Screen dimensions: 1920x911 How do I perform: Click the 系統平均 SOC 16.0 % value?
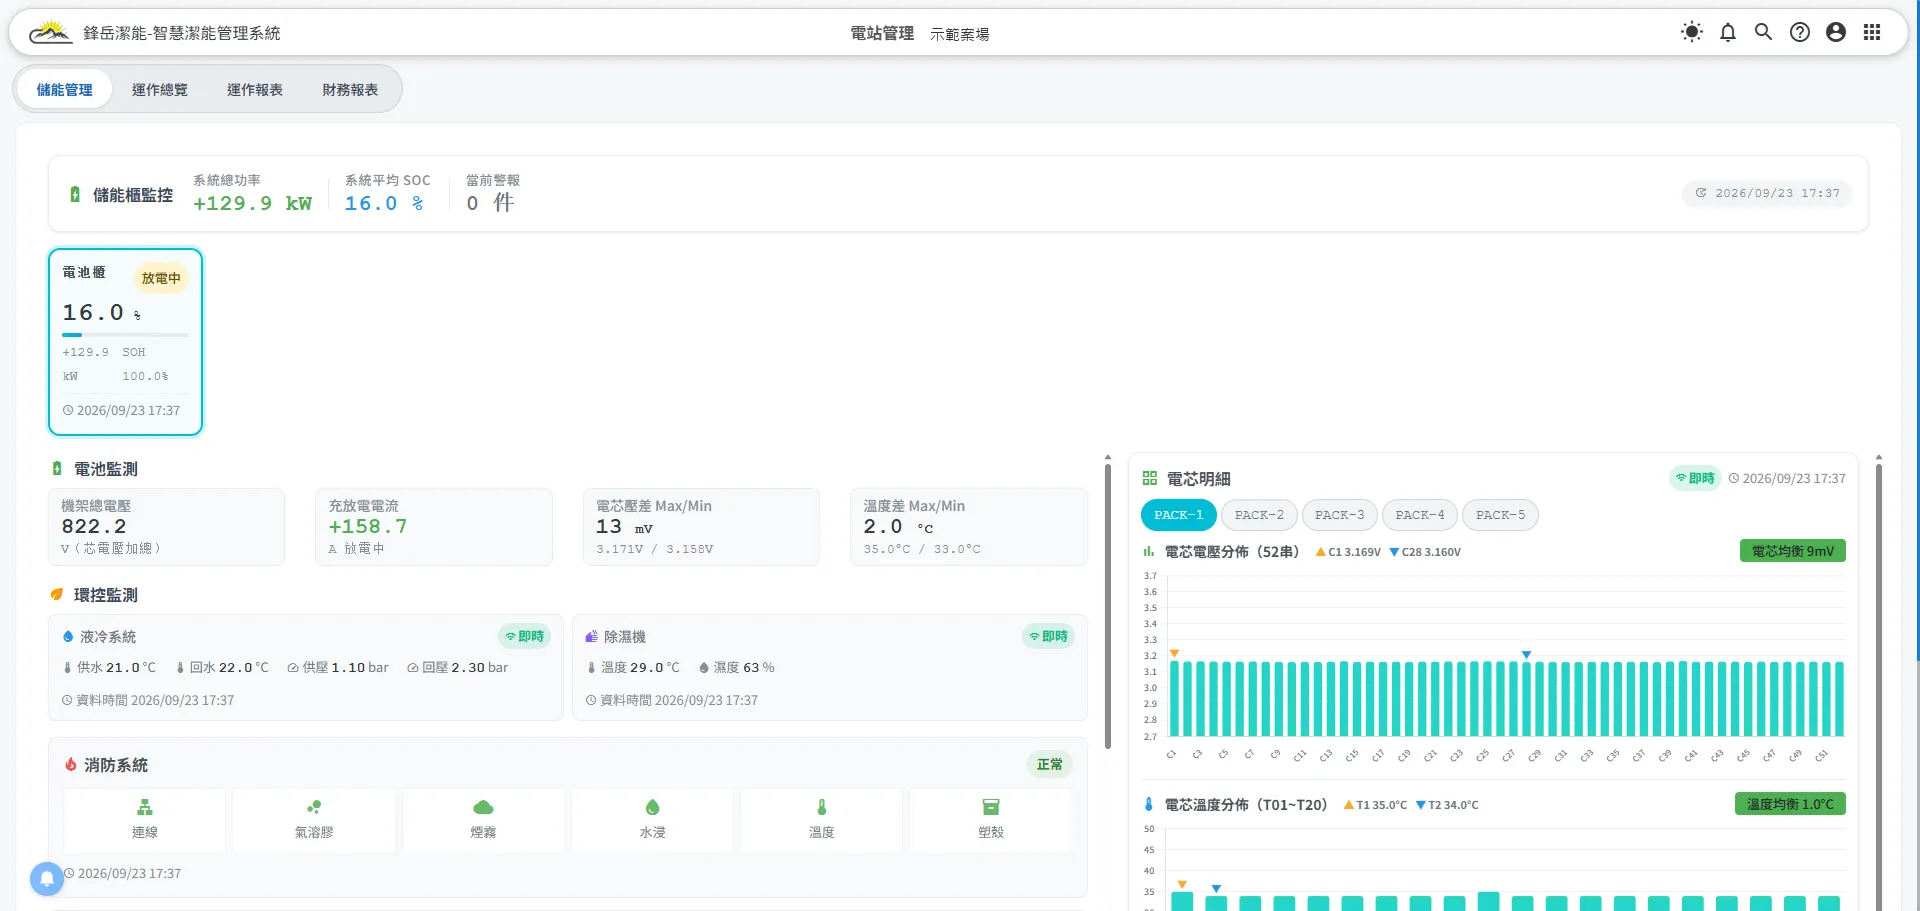(x=384, y=203)
